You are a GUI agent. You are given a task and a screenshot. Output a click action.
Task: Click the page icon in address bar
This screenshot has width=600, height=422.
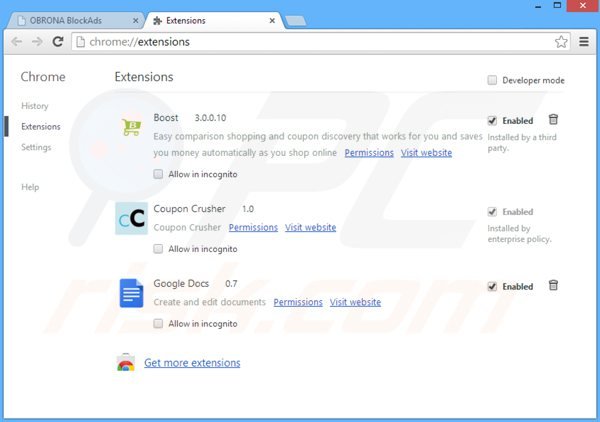(x=80, y=42)
